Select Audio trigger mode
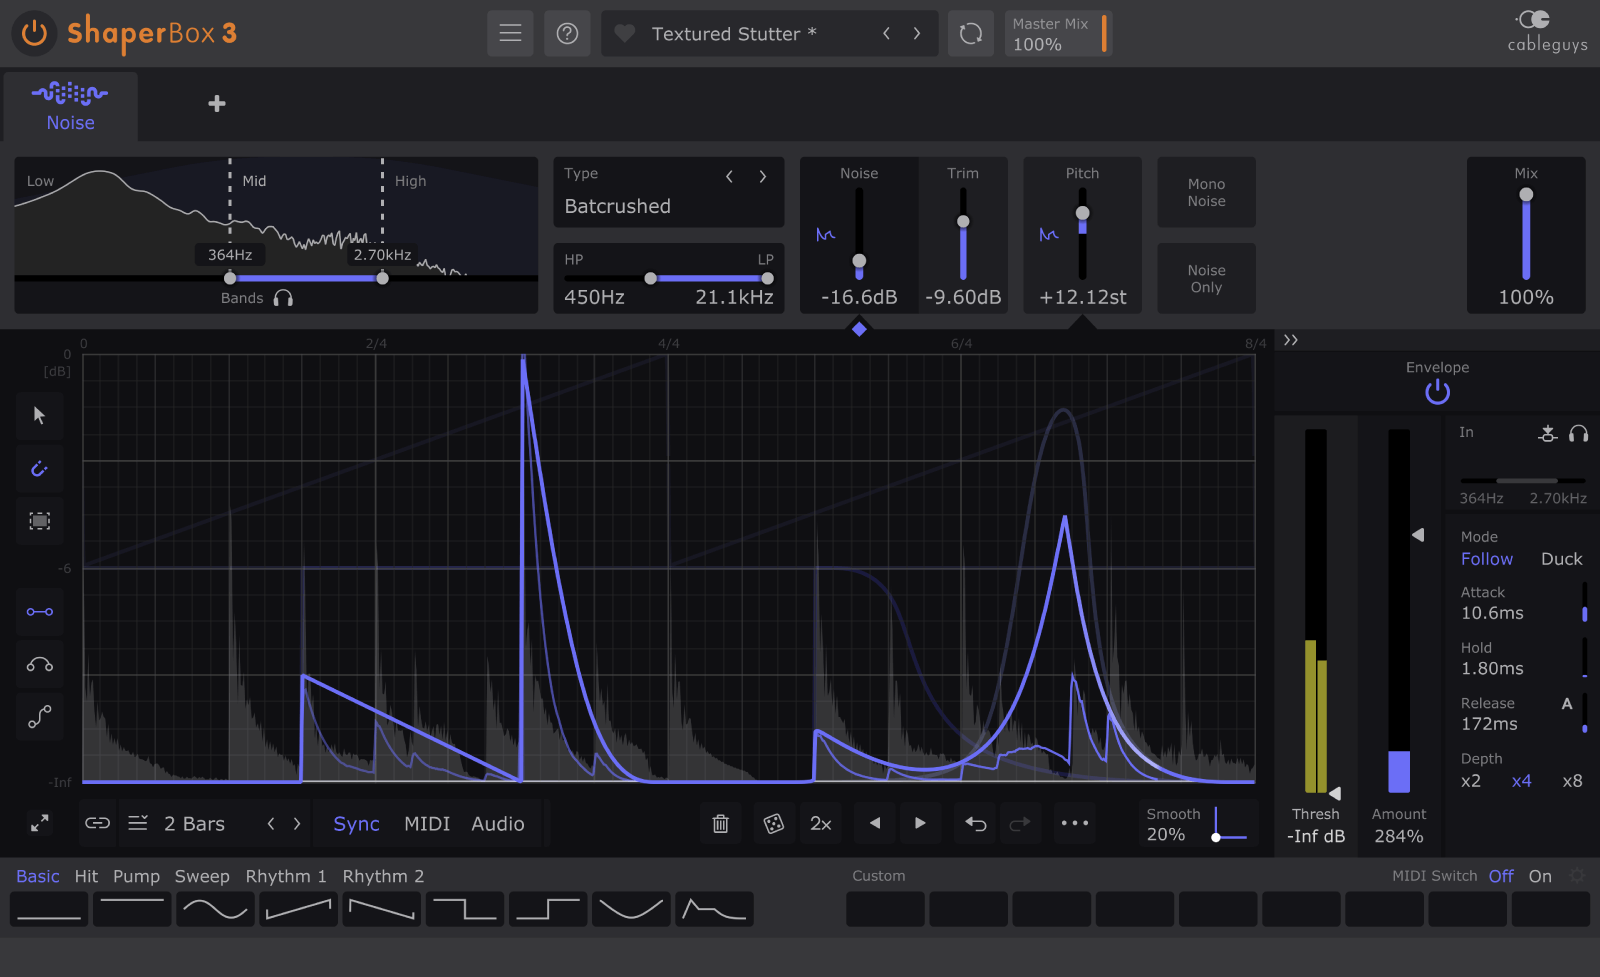The width and height of the screenshot is (1600, 977). (x=498, y=824)
